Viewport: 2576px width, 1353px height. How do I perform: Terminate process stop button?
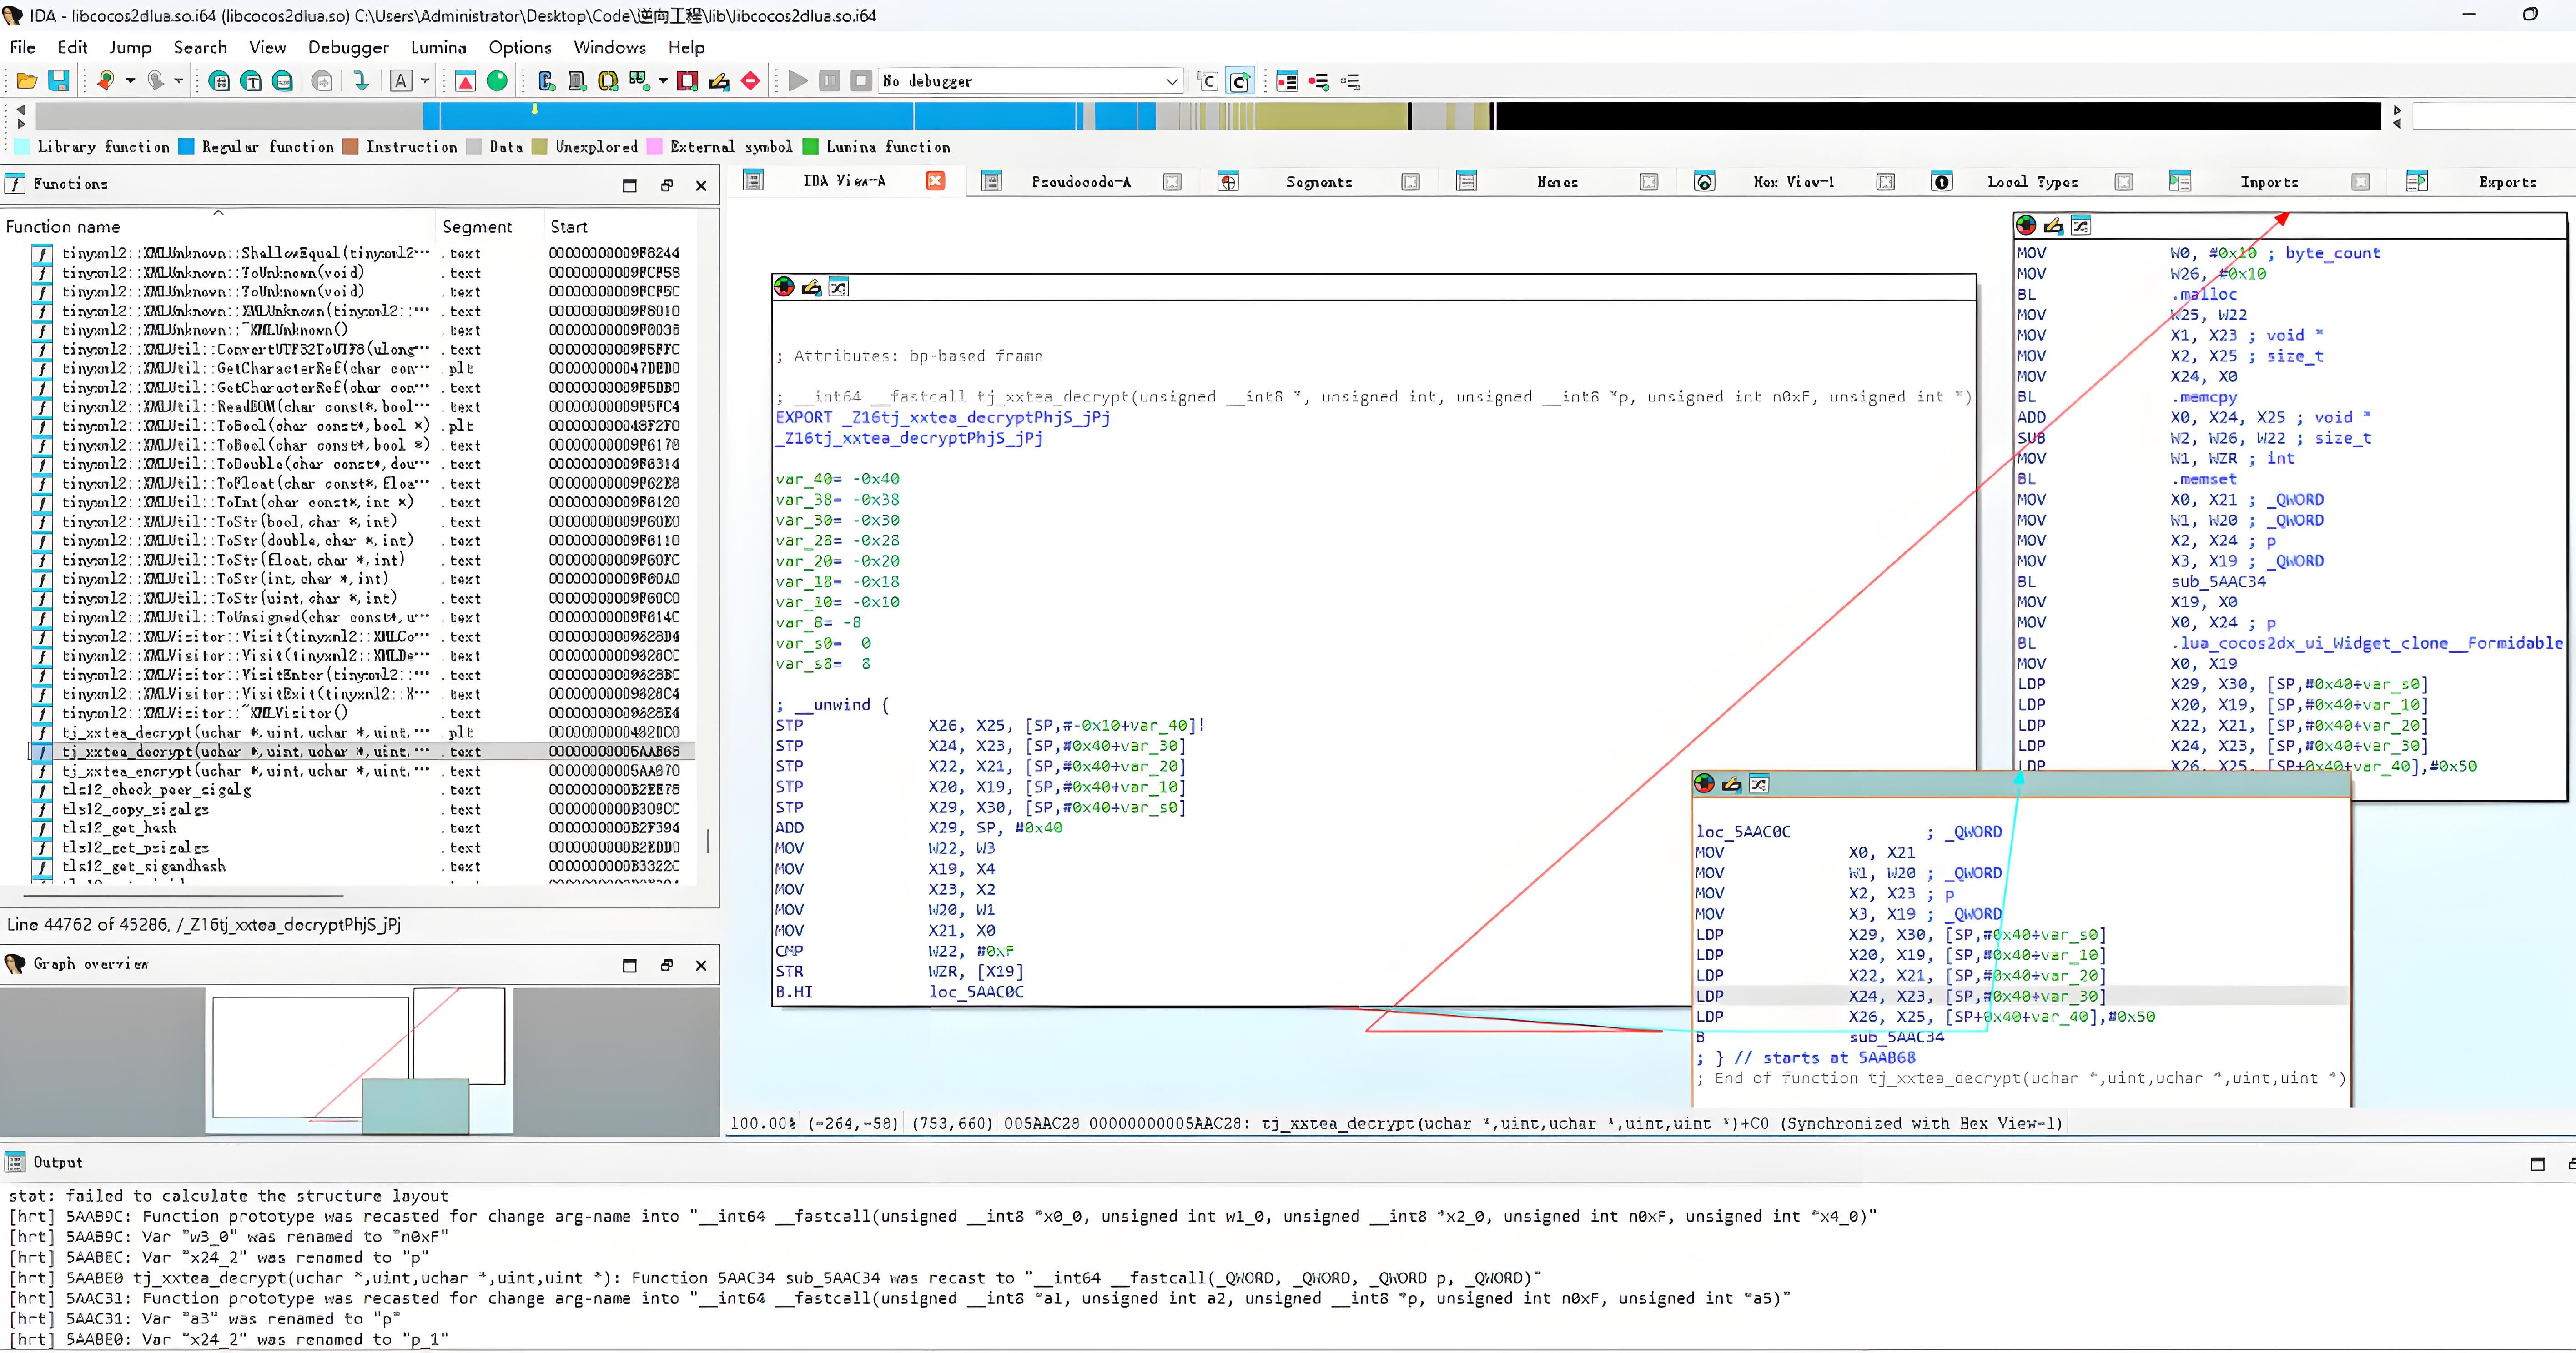coord(861,81)
